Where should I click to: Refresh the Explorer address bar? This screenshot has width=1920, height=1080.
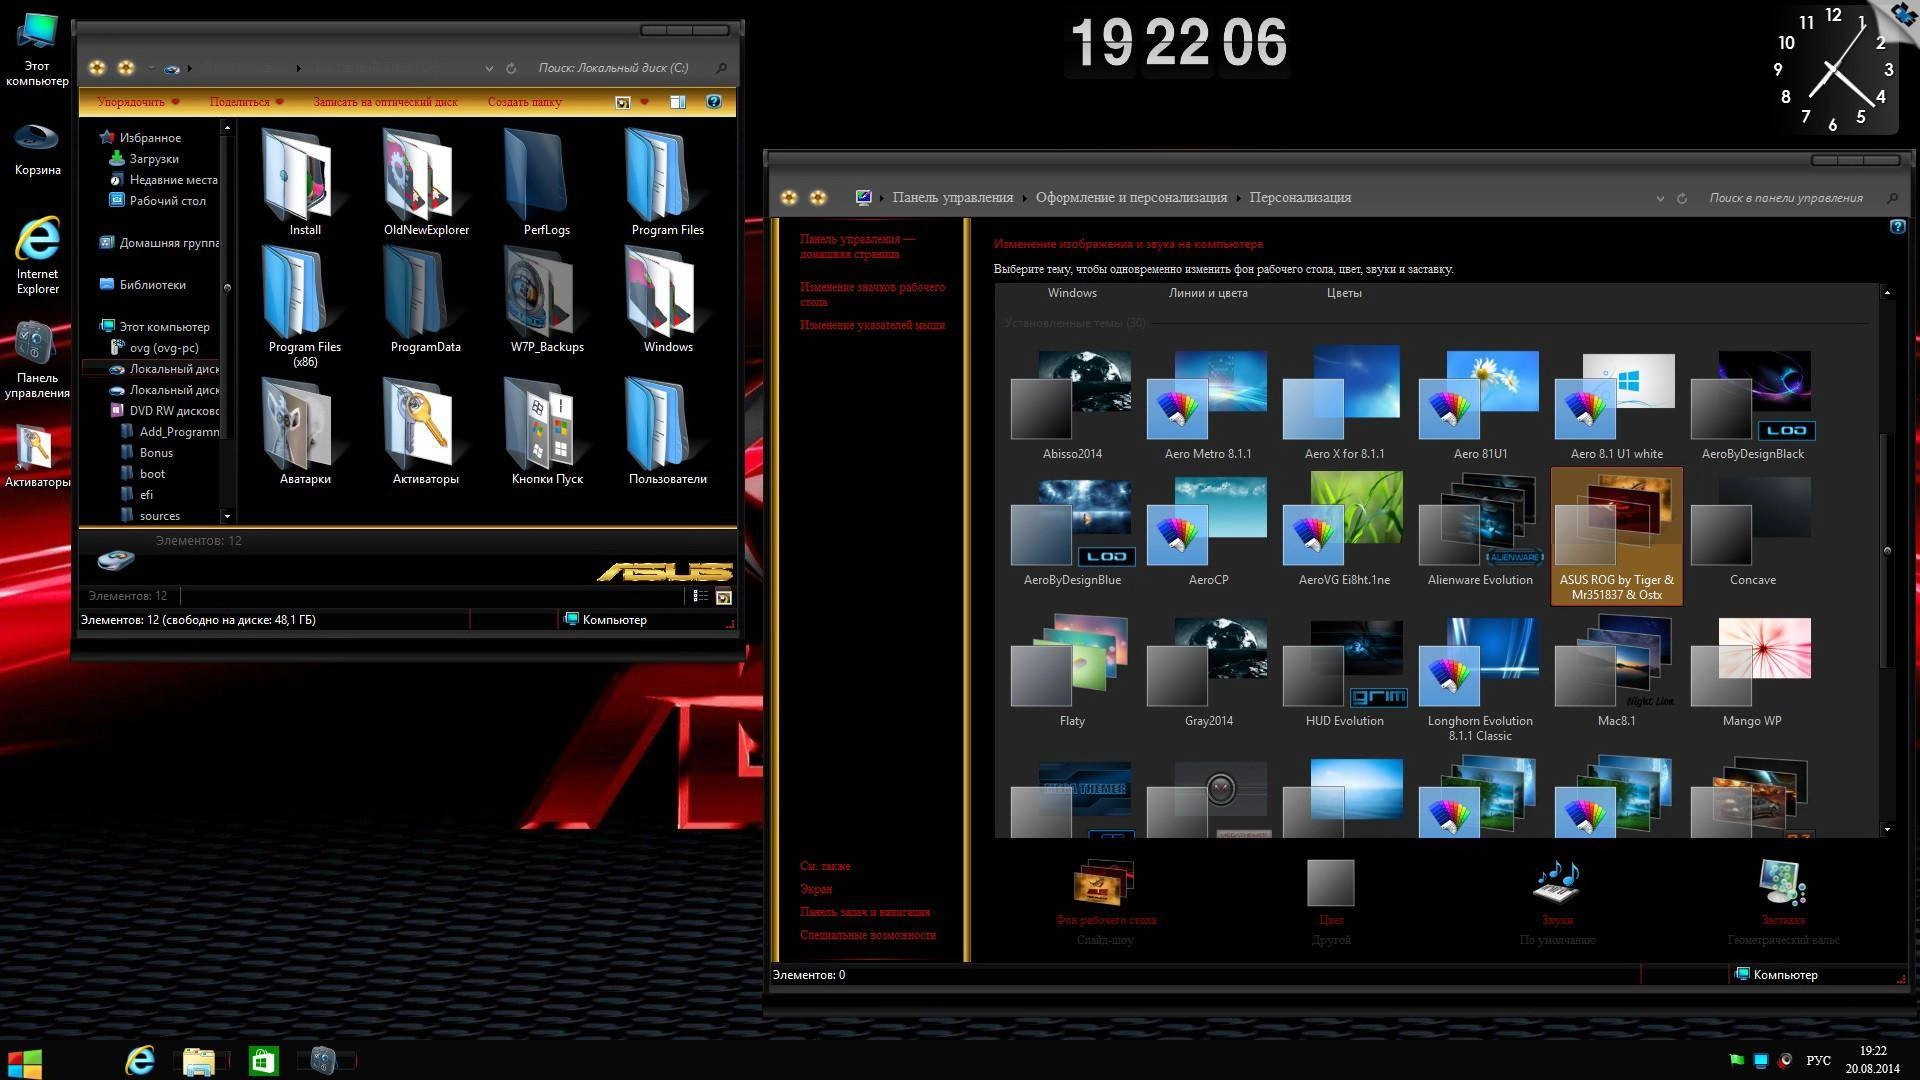coord(511,68)
